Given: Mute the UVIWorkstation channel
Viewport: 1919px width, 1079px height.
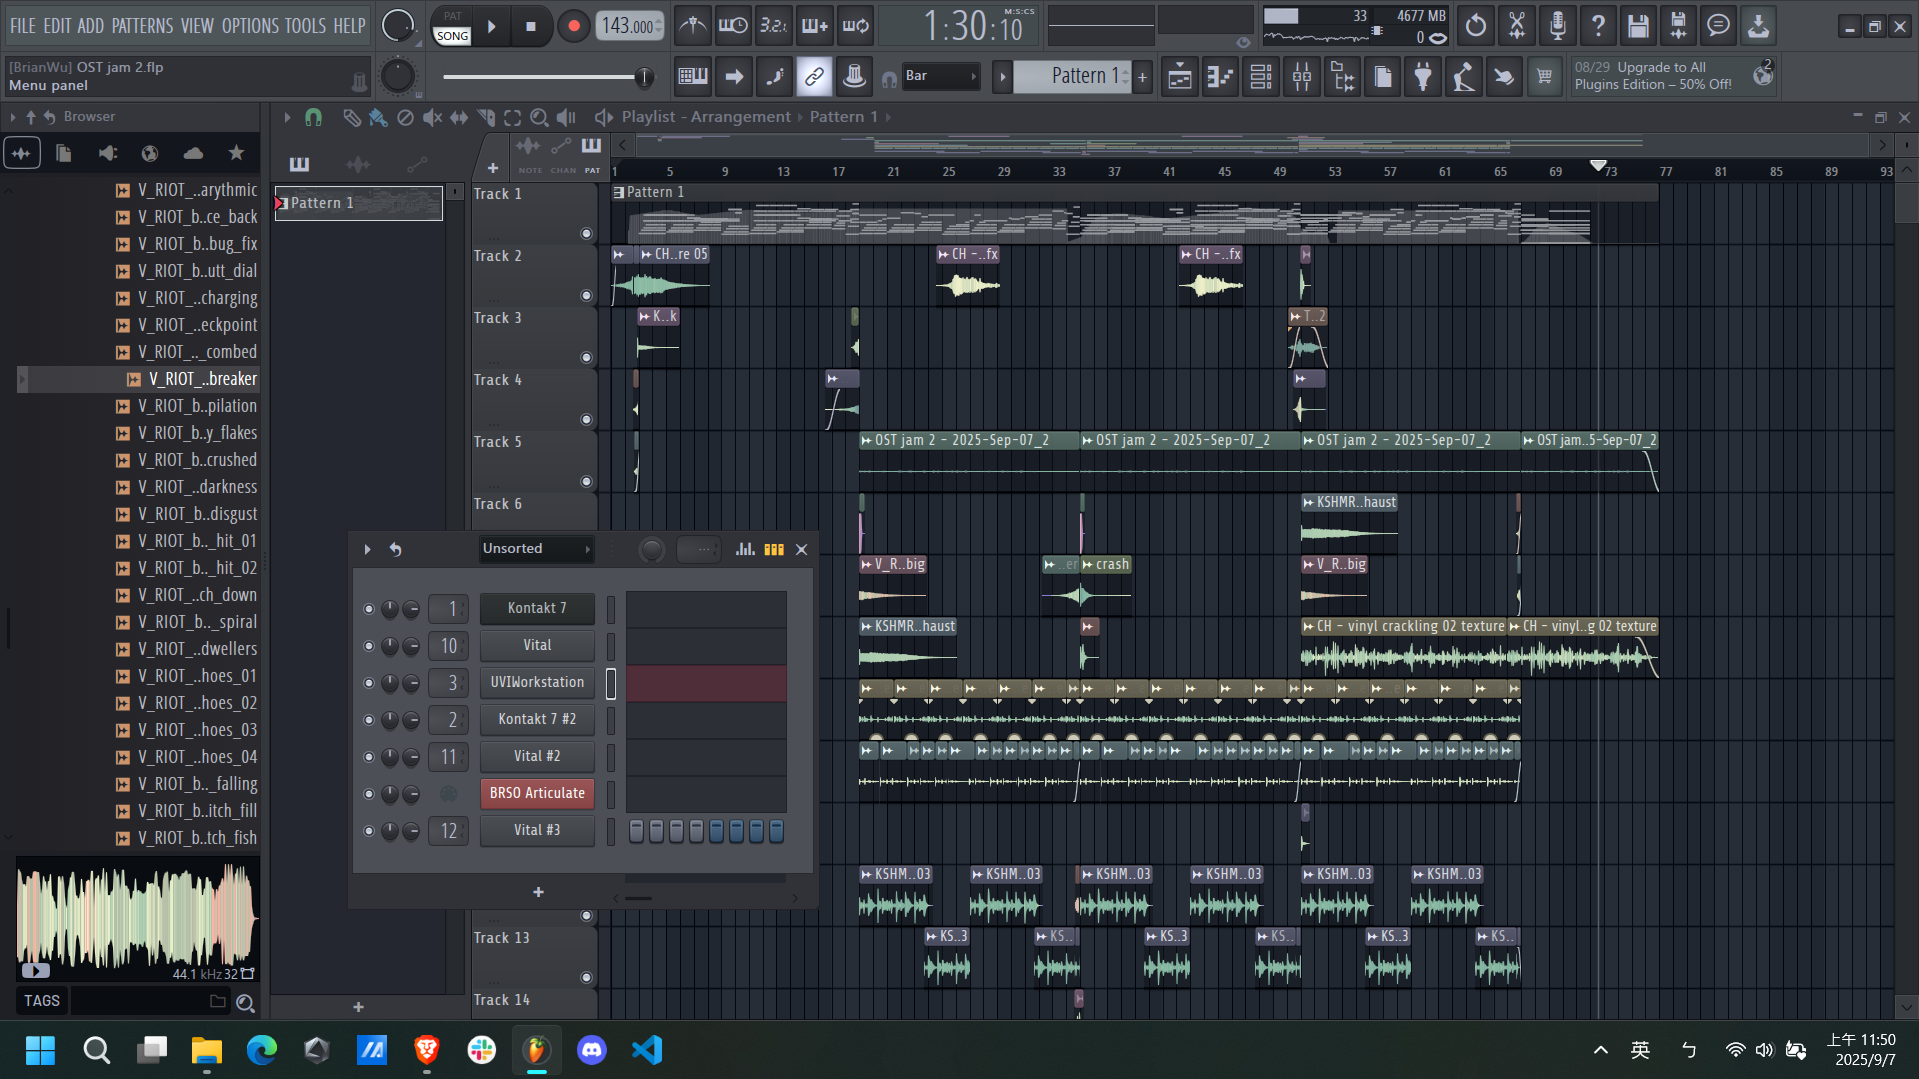Looking at the screenshot, I should click(369, 683).
